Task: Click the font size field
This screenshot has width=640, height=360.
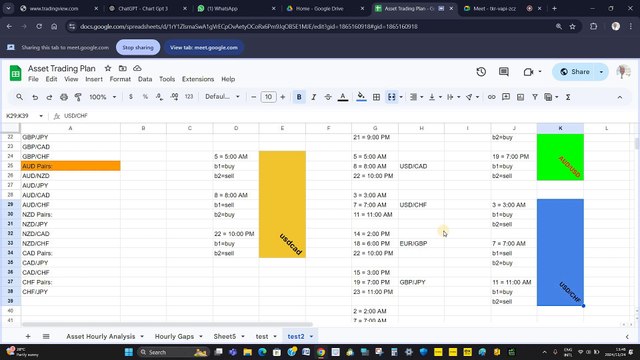Action: tap(268, 97)
